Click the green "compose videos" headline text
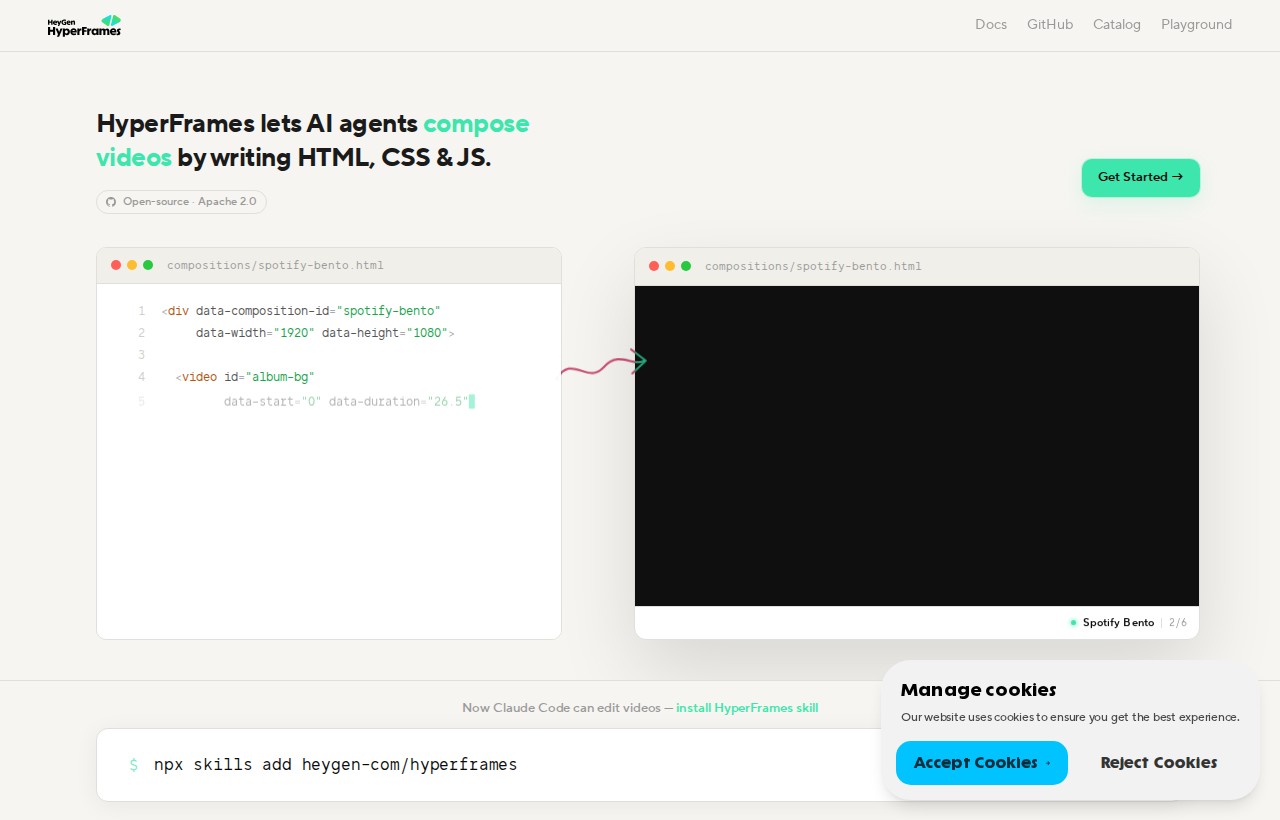 point(313,140)
